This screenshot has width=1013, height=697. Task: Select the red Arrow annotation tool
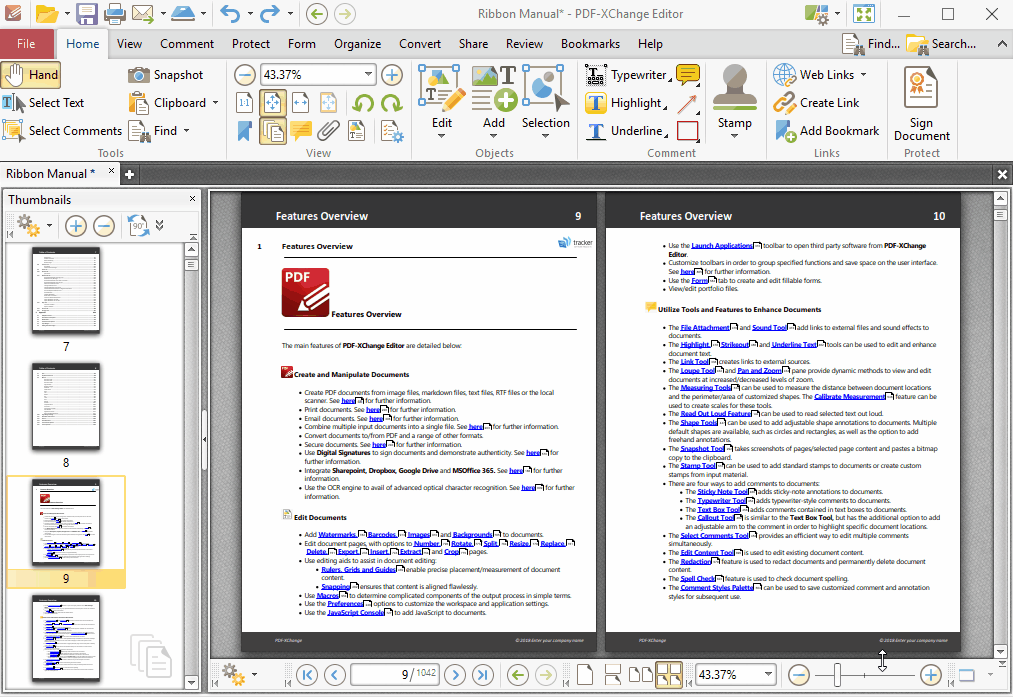pos(688,103)
